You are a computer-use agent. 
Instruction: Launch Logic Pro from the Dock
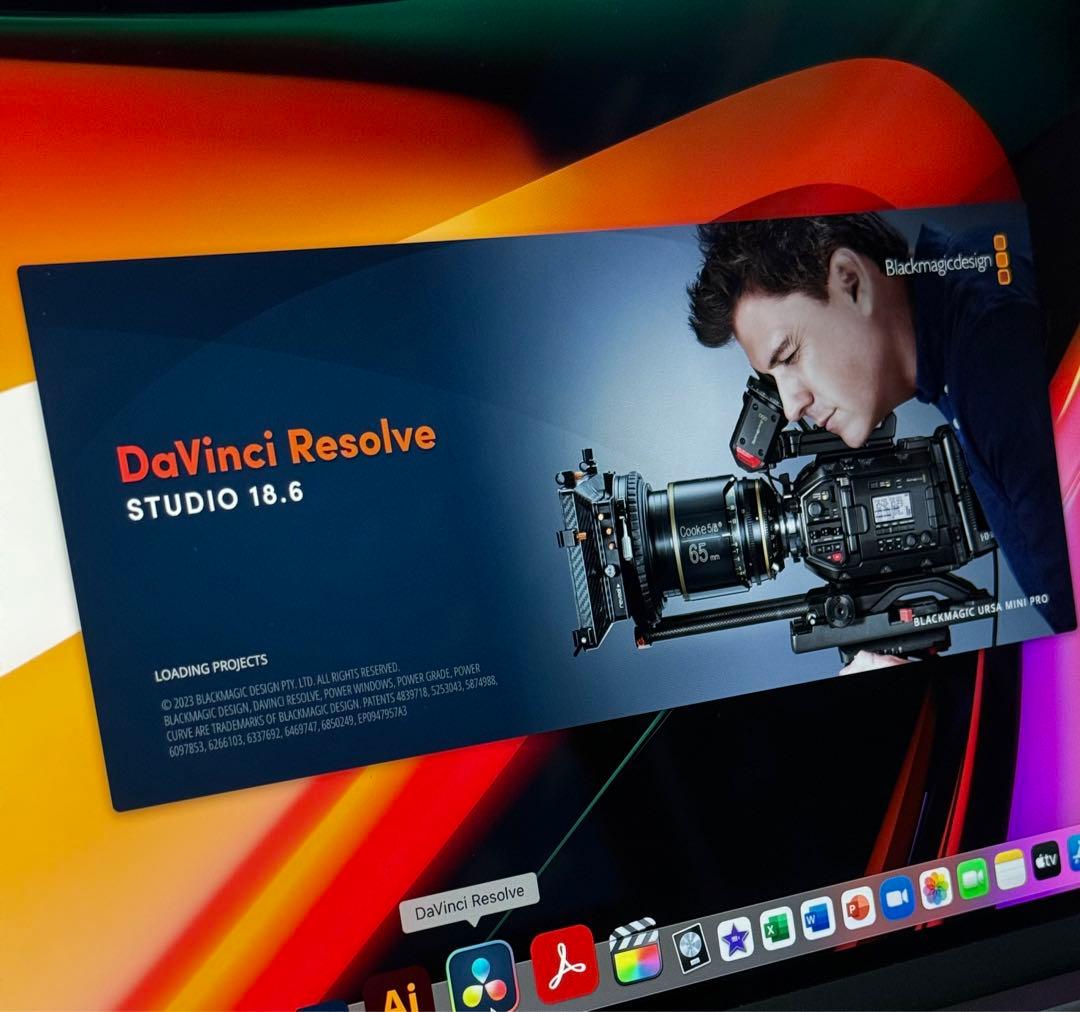(691, 947)
